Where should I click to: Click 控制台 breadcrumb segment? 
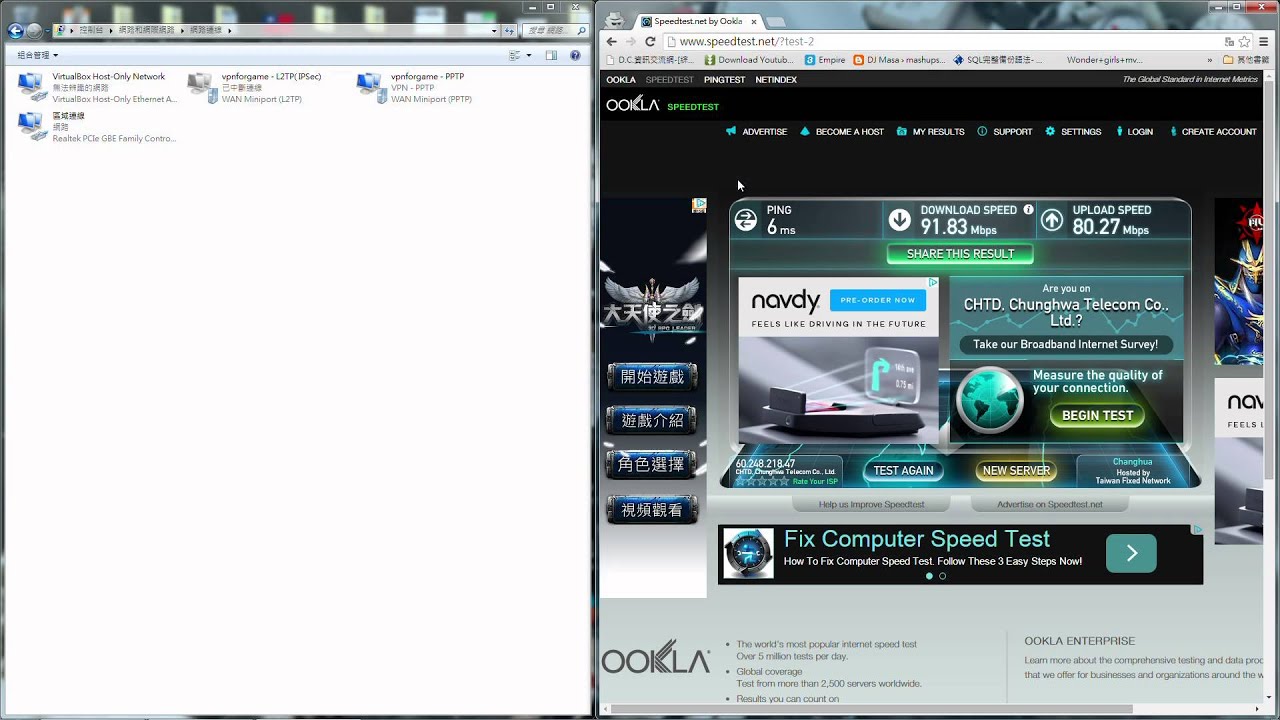(92, 31)
